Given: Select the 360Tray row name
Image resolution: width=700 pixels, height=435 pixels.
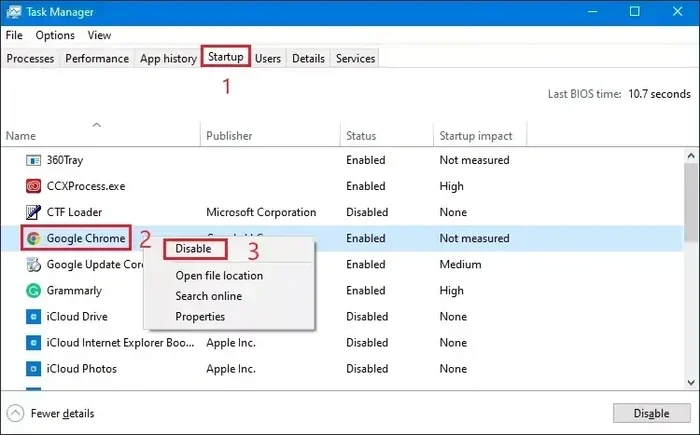Looking at the screenshot, I should pos(65,160).
